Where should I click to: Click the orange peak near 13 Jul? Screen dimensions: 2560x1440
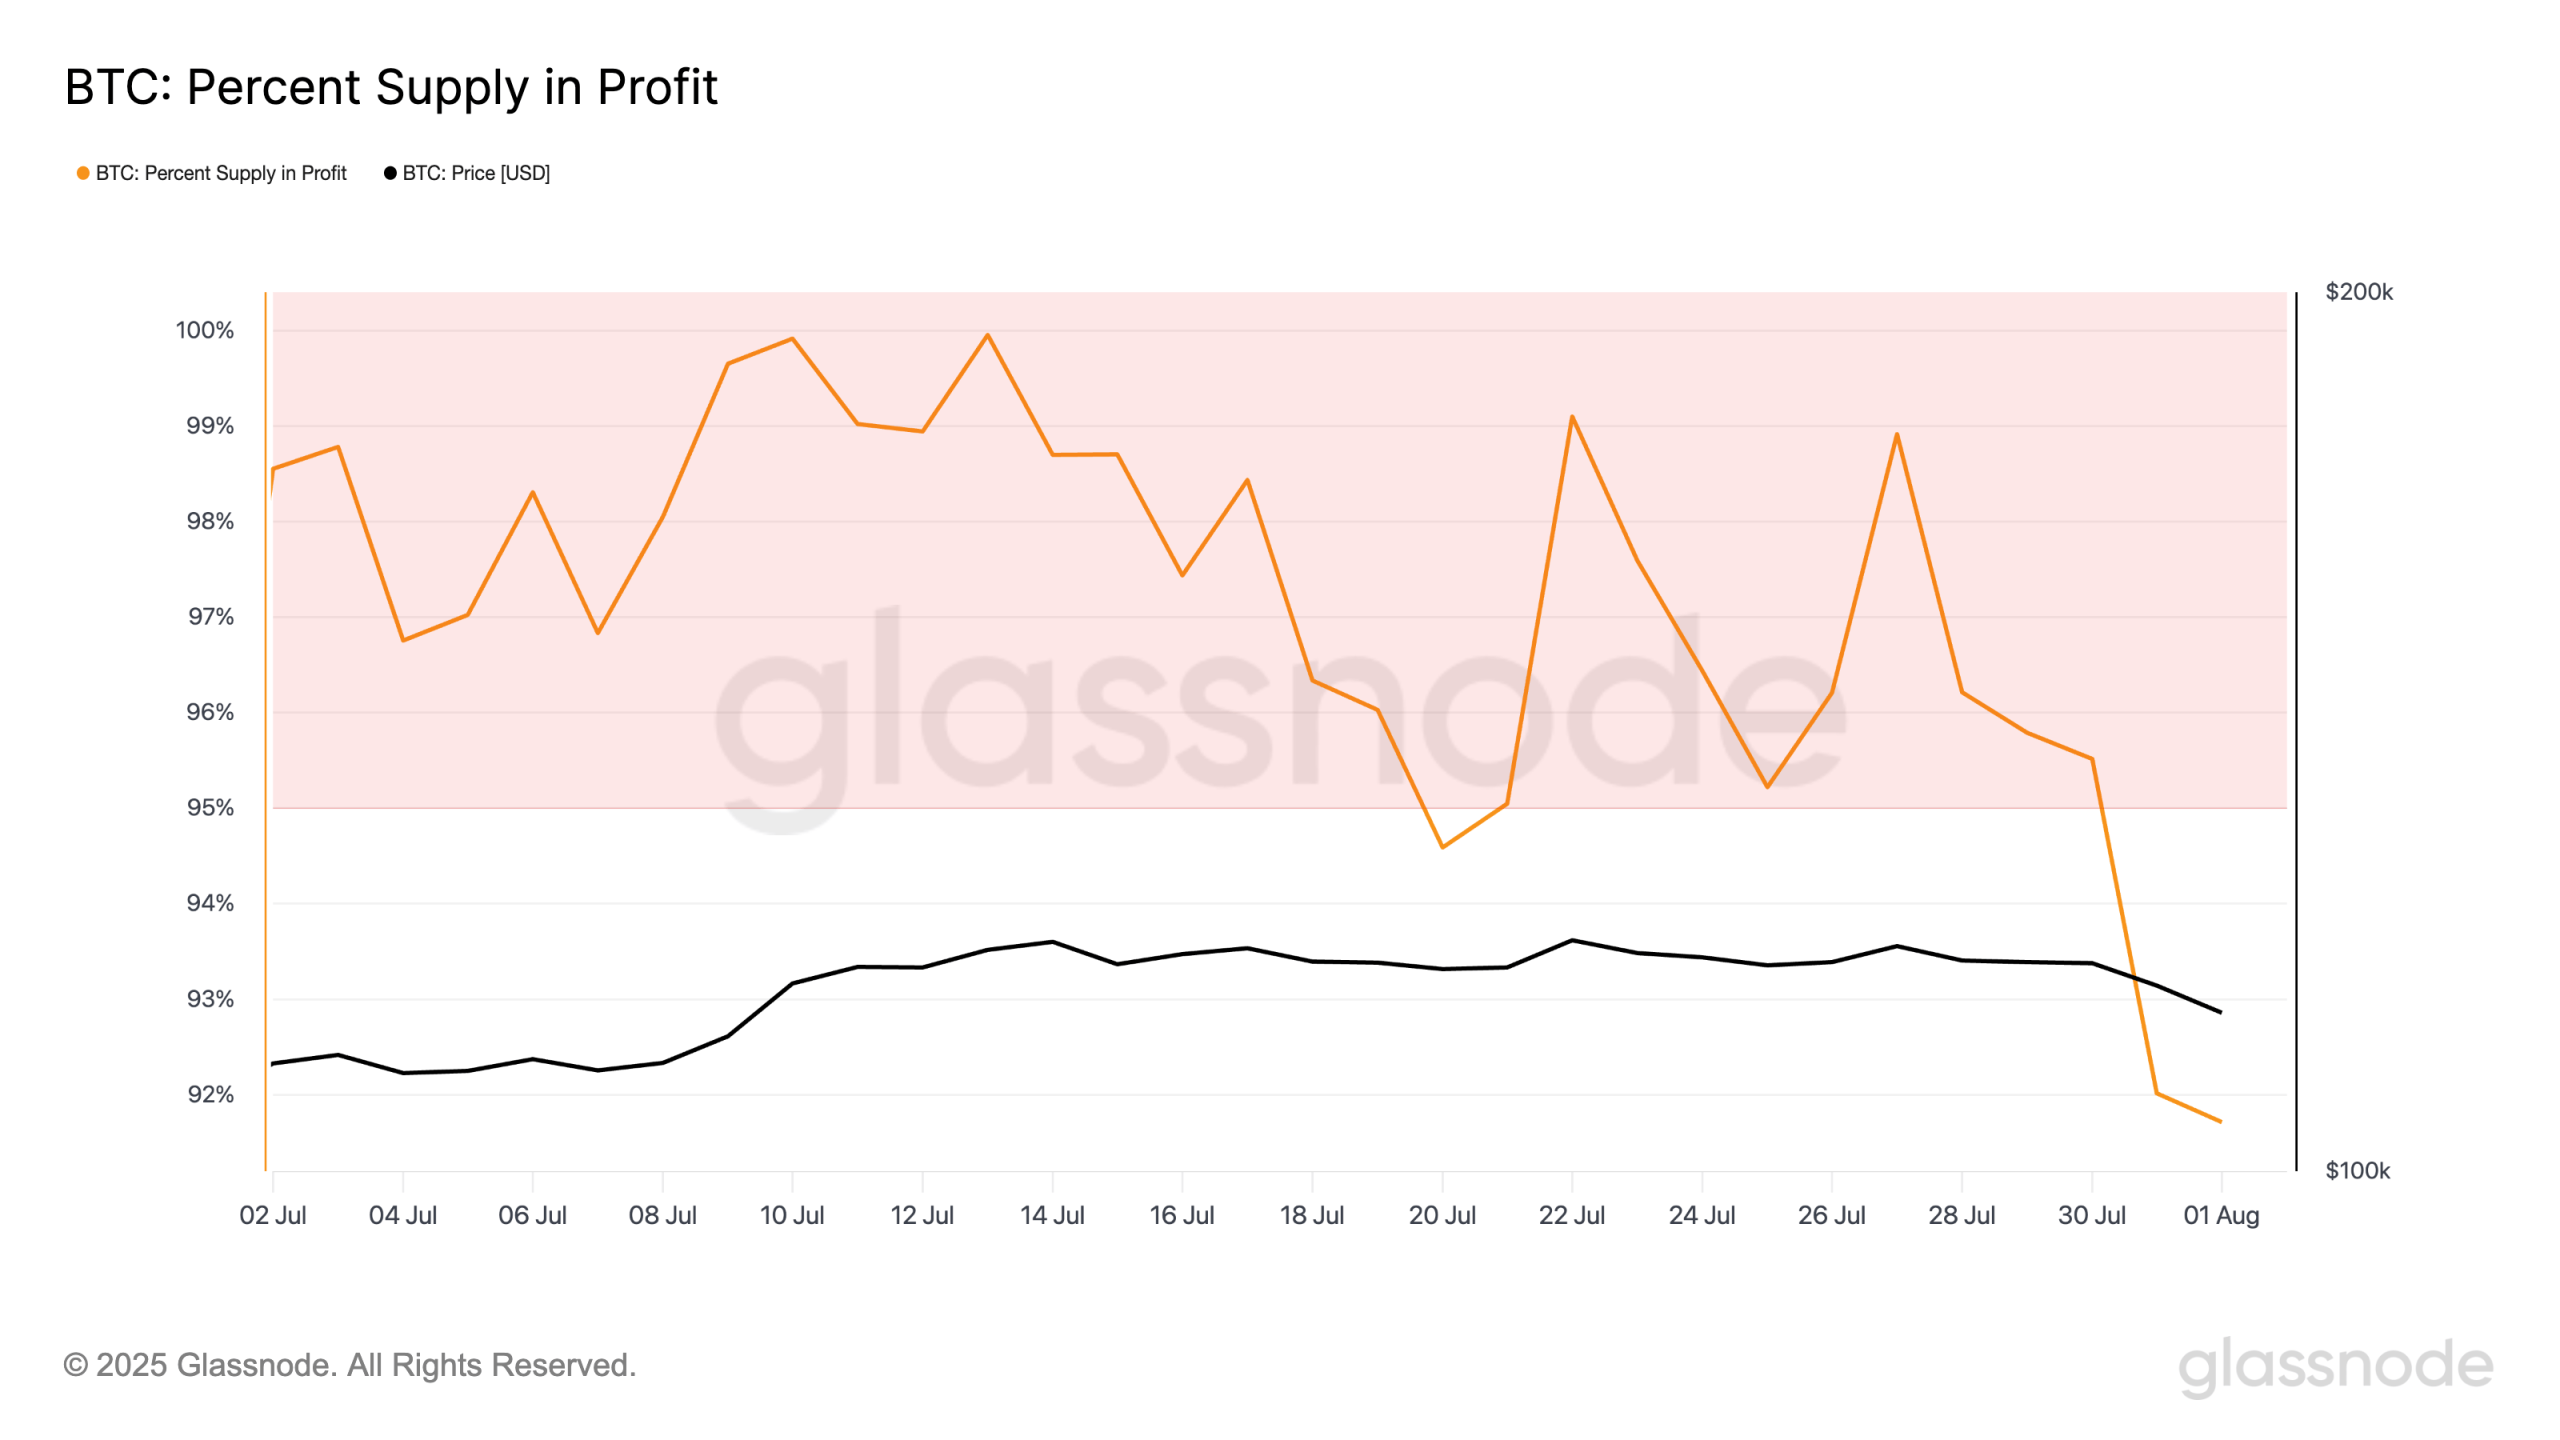pos(988,335)
